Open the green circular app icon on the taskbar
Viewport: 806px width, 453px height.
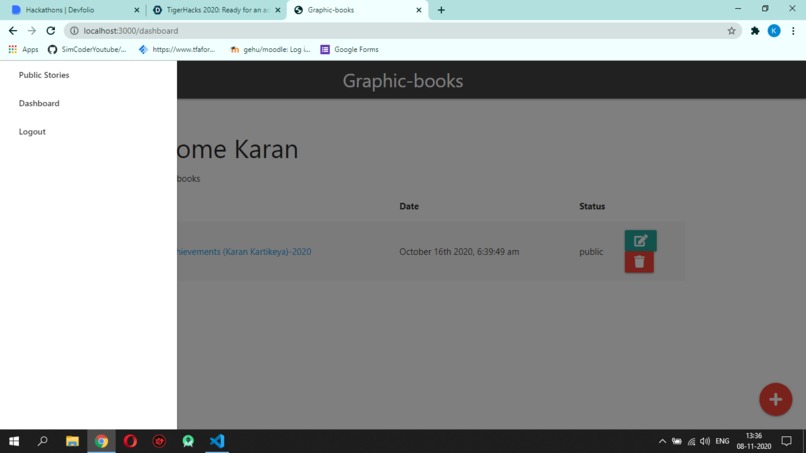[188, 441]
